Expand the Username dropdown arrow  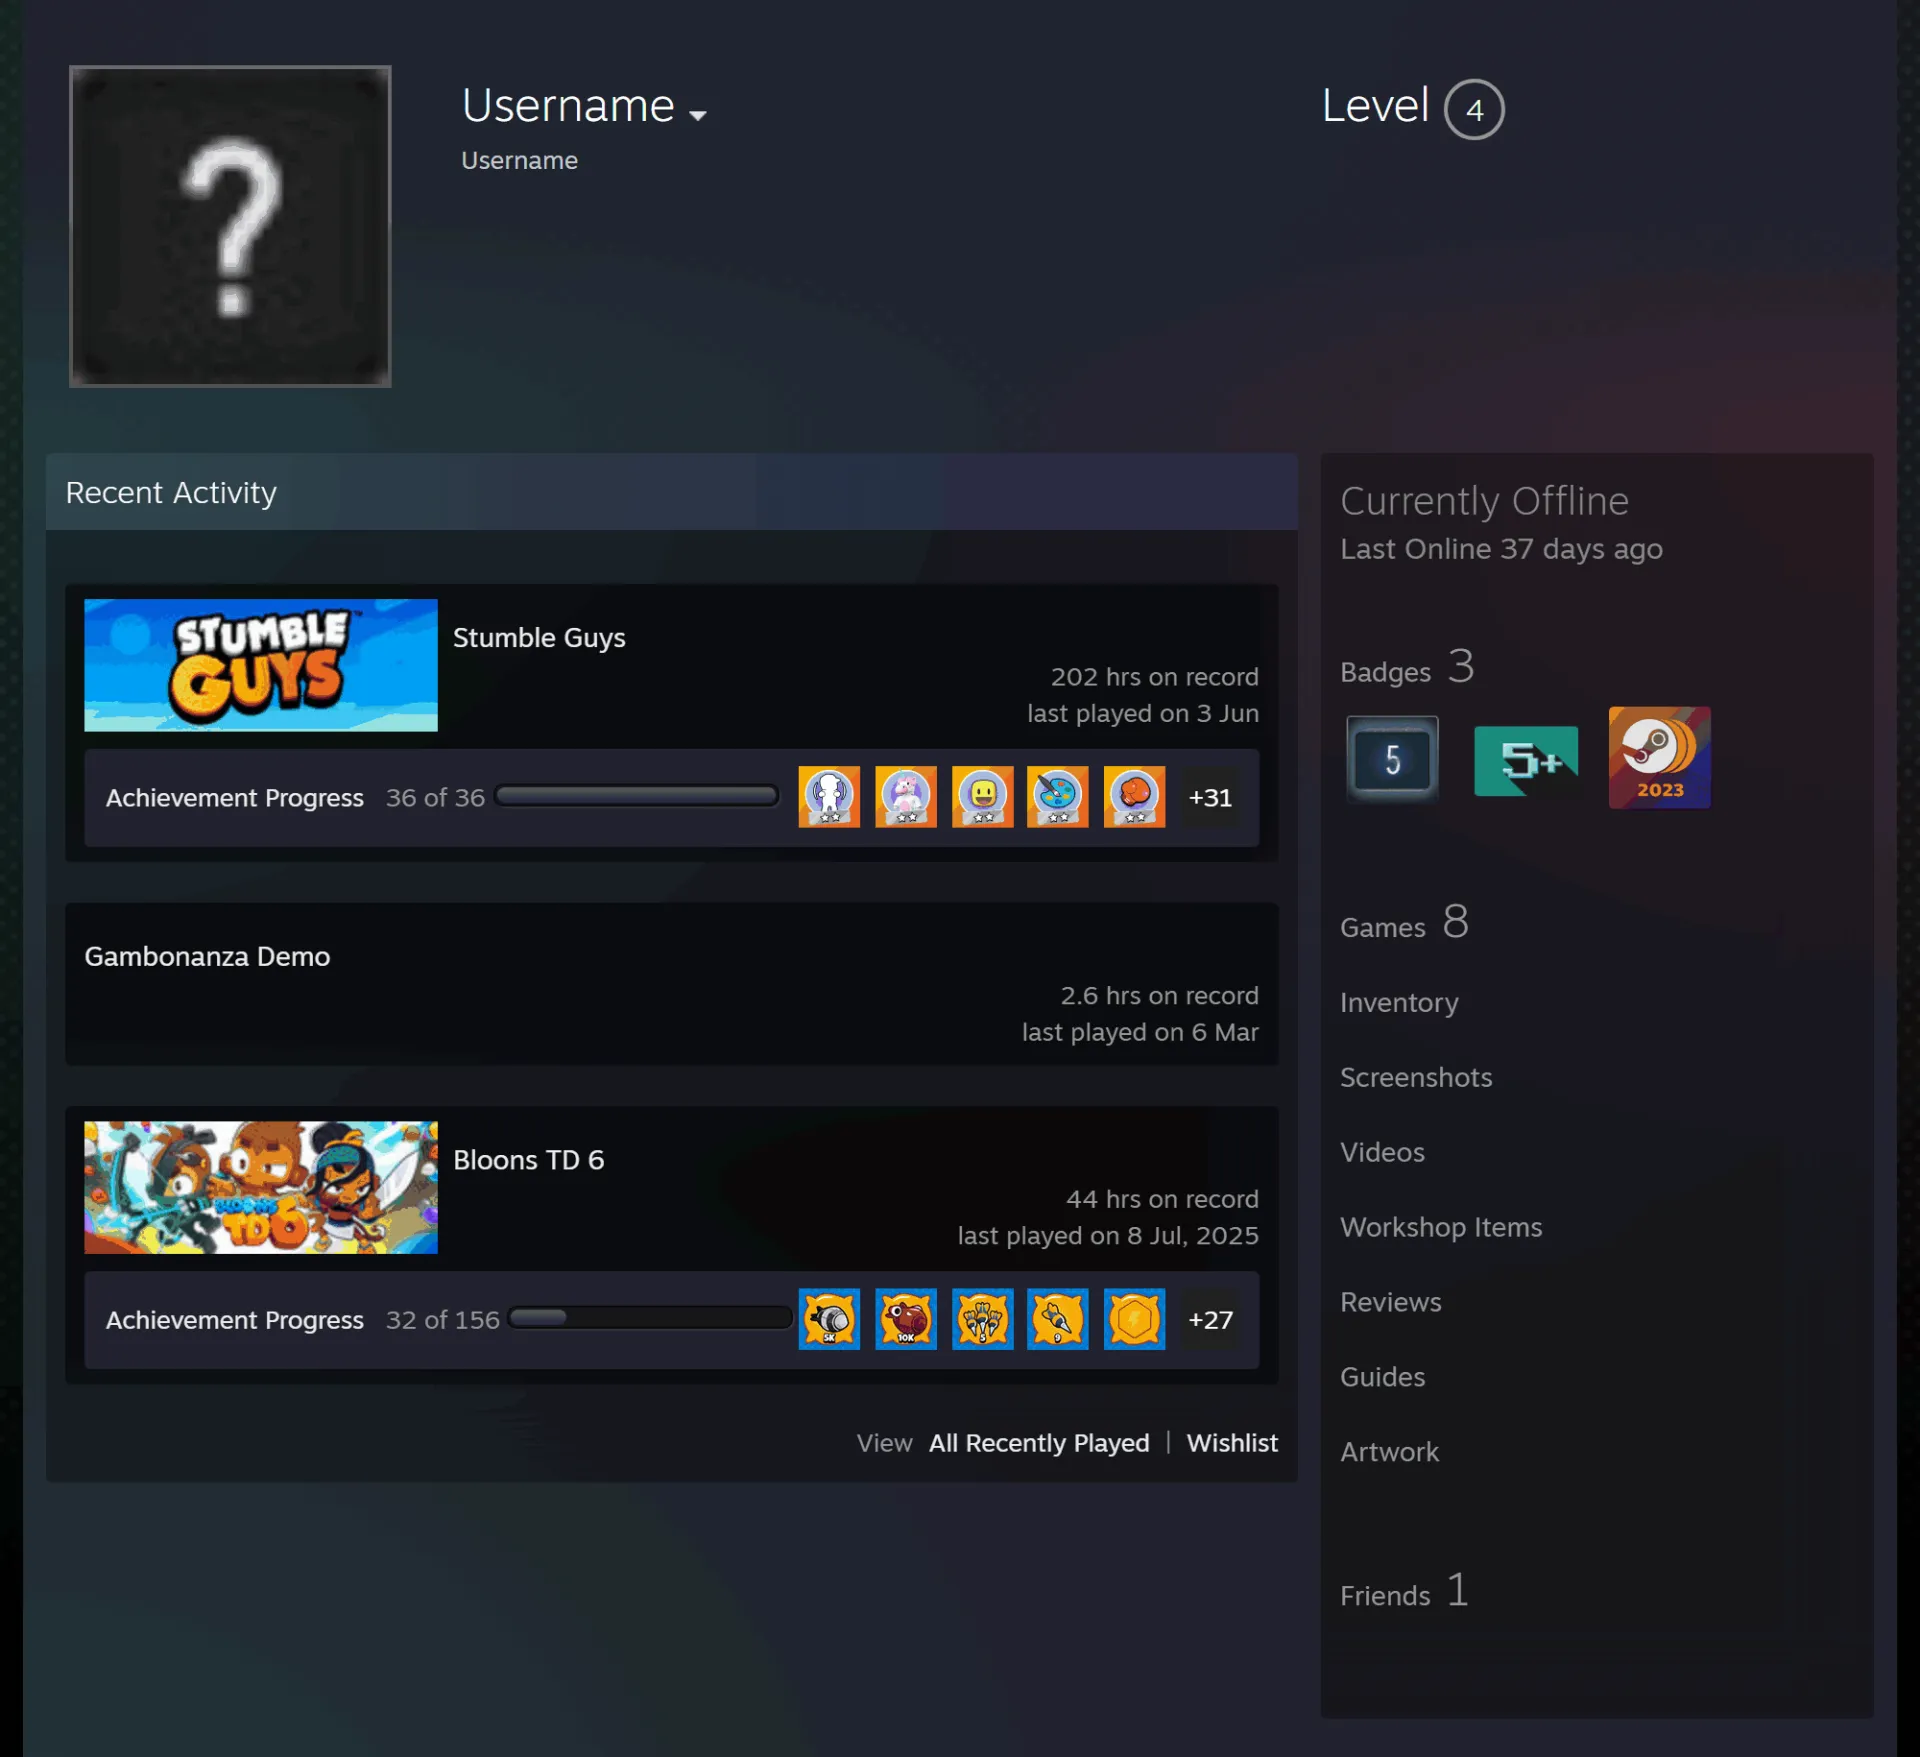pyautogui.click(x=698, y=115)
